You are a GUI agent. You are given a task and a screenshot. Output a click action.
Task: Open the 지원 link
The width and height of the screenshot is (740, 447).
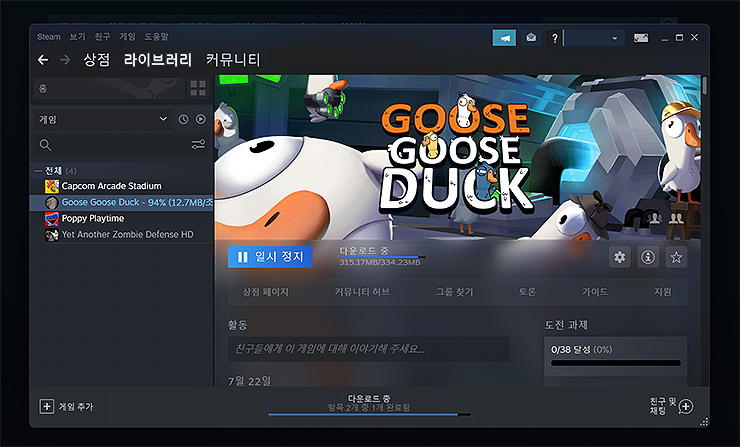(663, 292)
